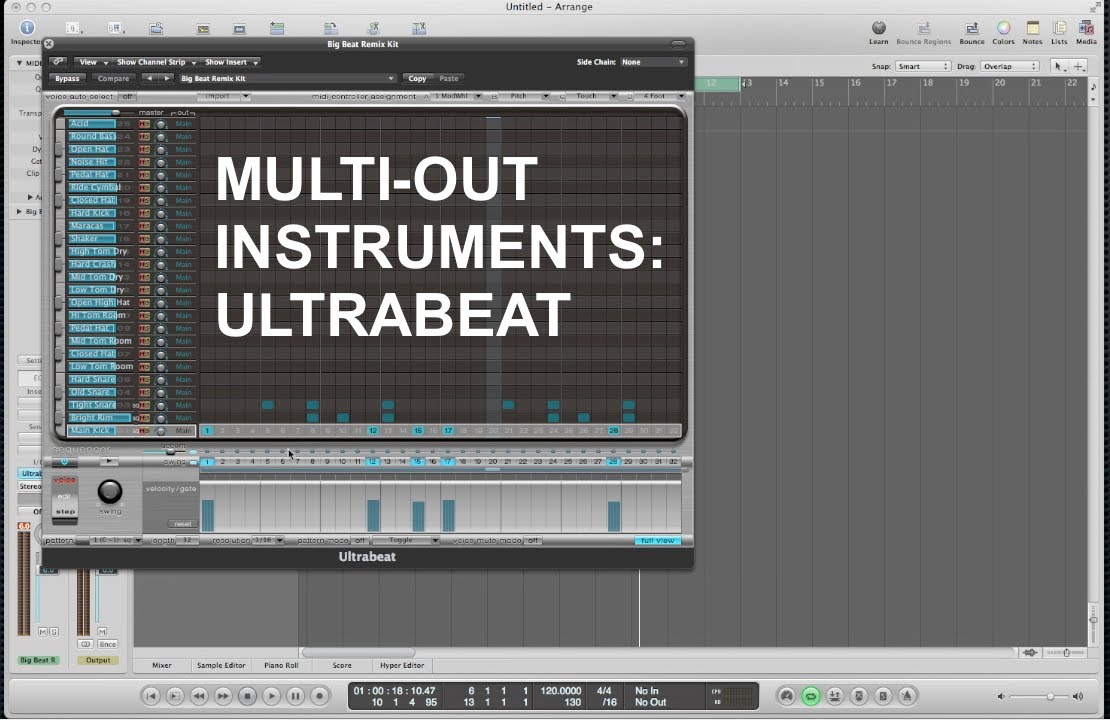
Task: Toggle the Ultrabeat sequencer power button
Action: pos(64,462)
